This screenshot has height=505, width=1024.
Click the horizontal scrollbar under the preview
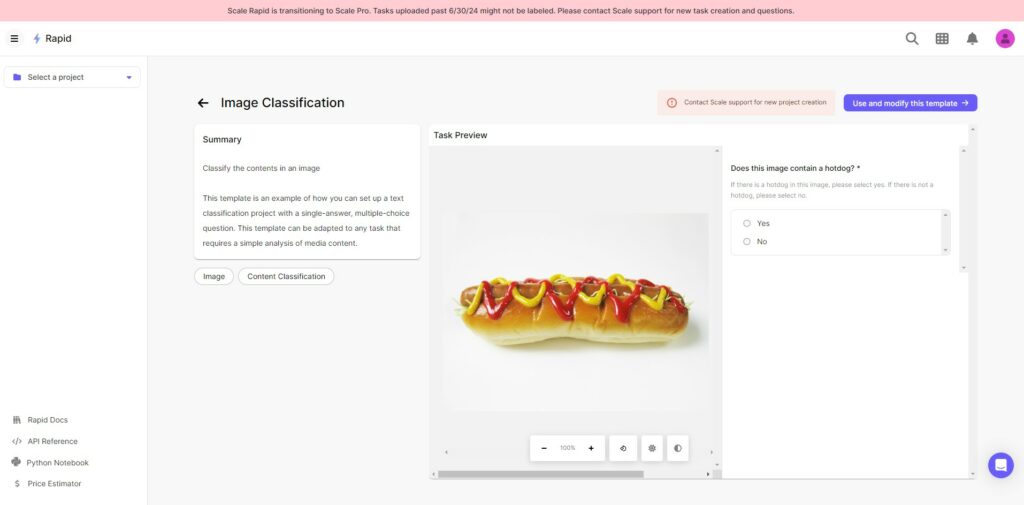[x=540, y=474]
